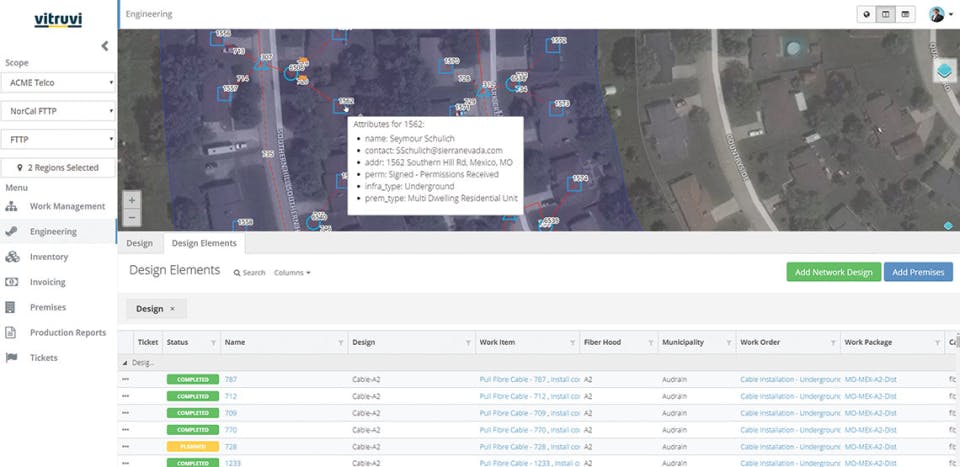Click the Add Premises button

(x=917, y=272)
